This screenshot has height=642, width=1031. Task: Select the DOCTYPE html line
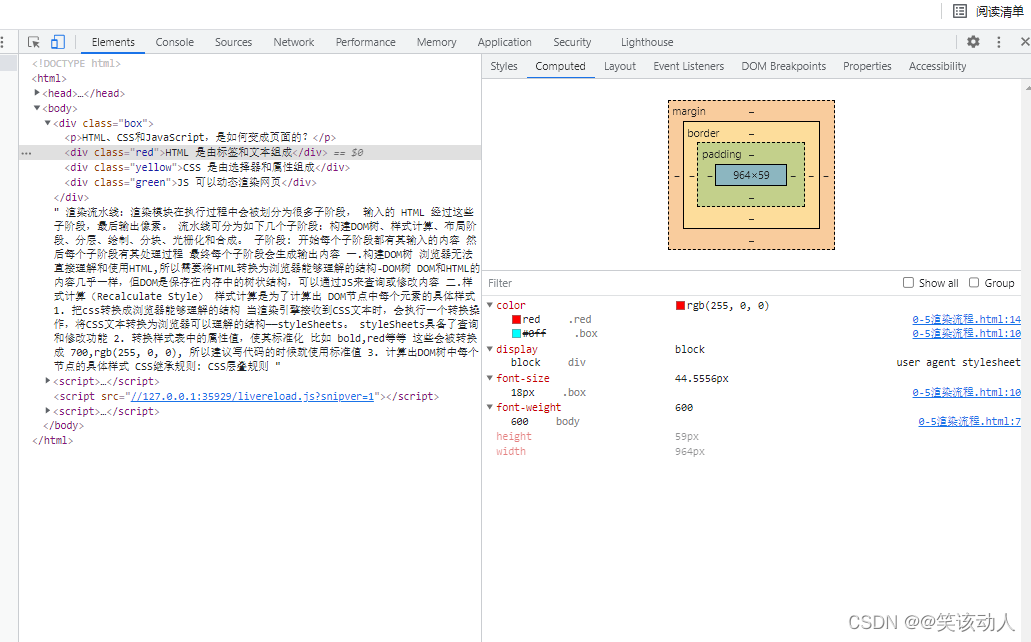[x=76, y=63]
